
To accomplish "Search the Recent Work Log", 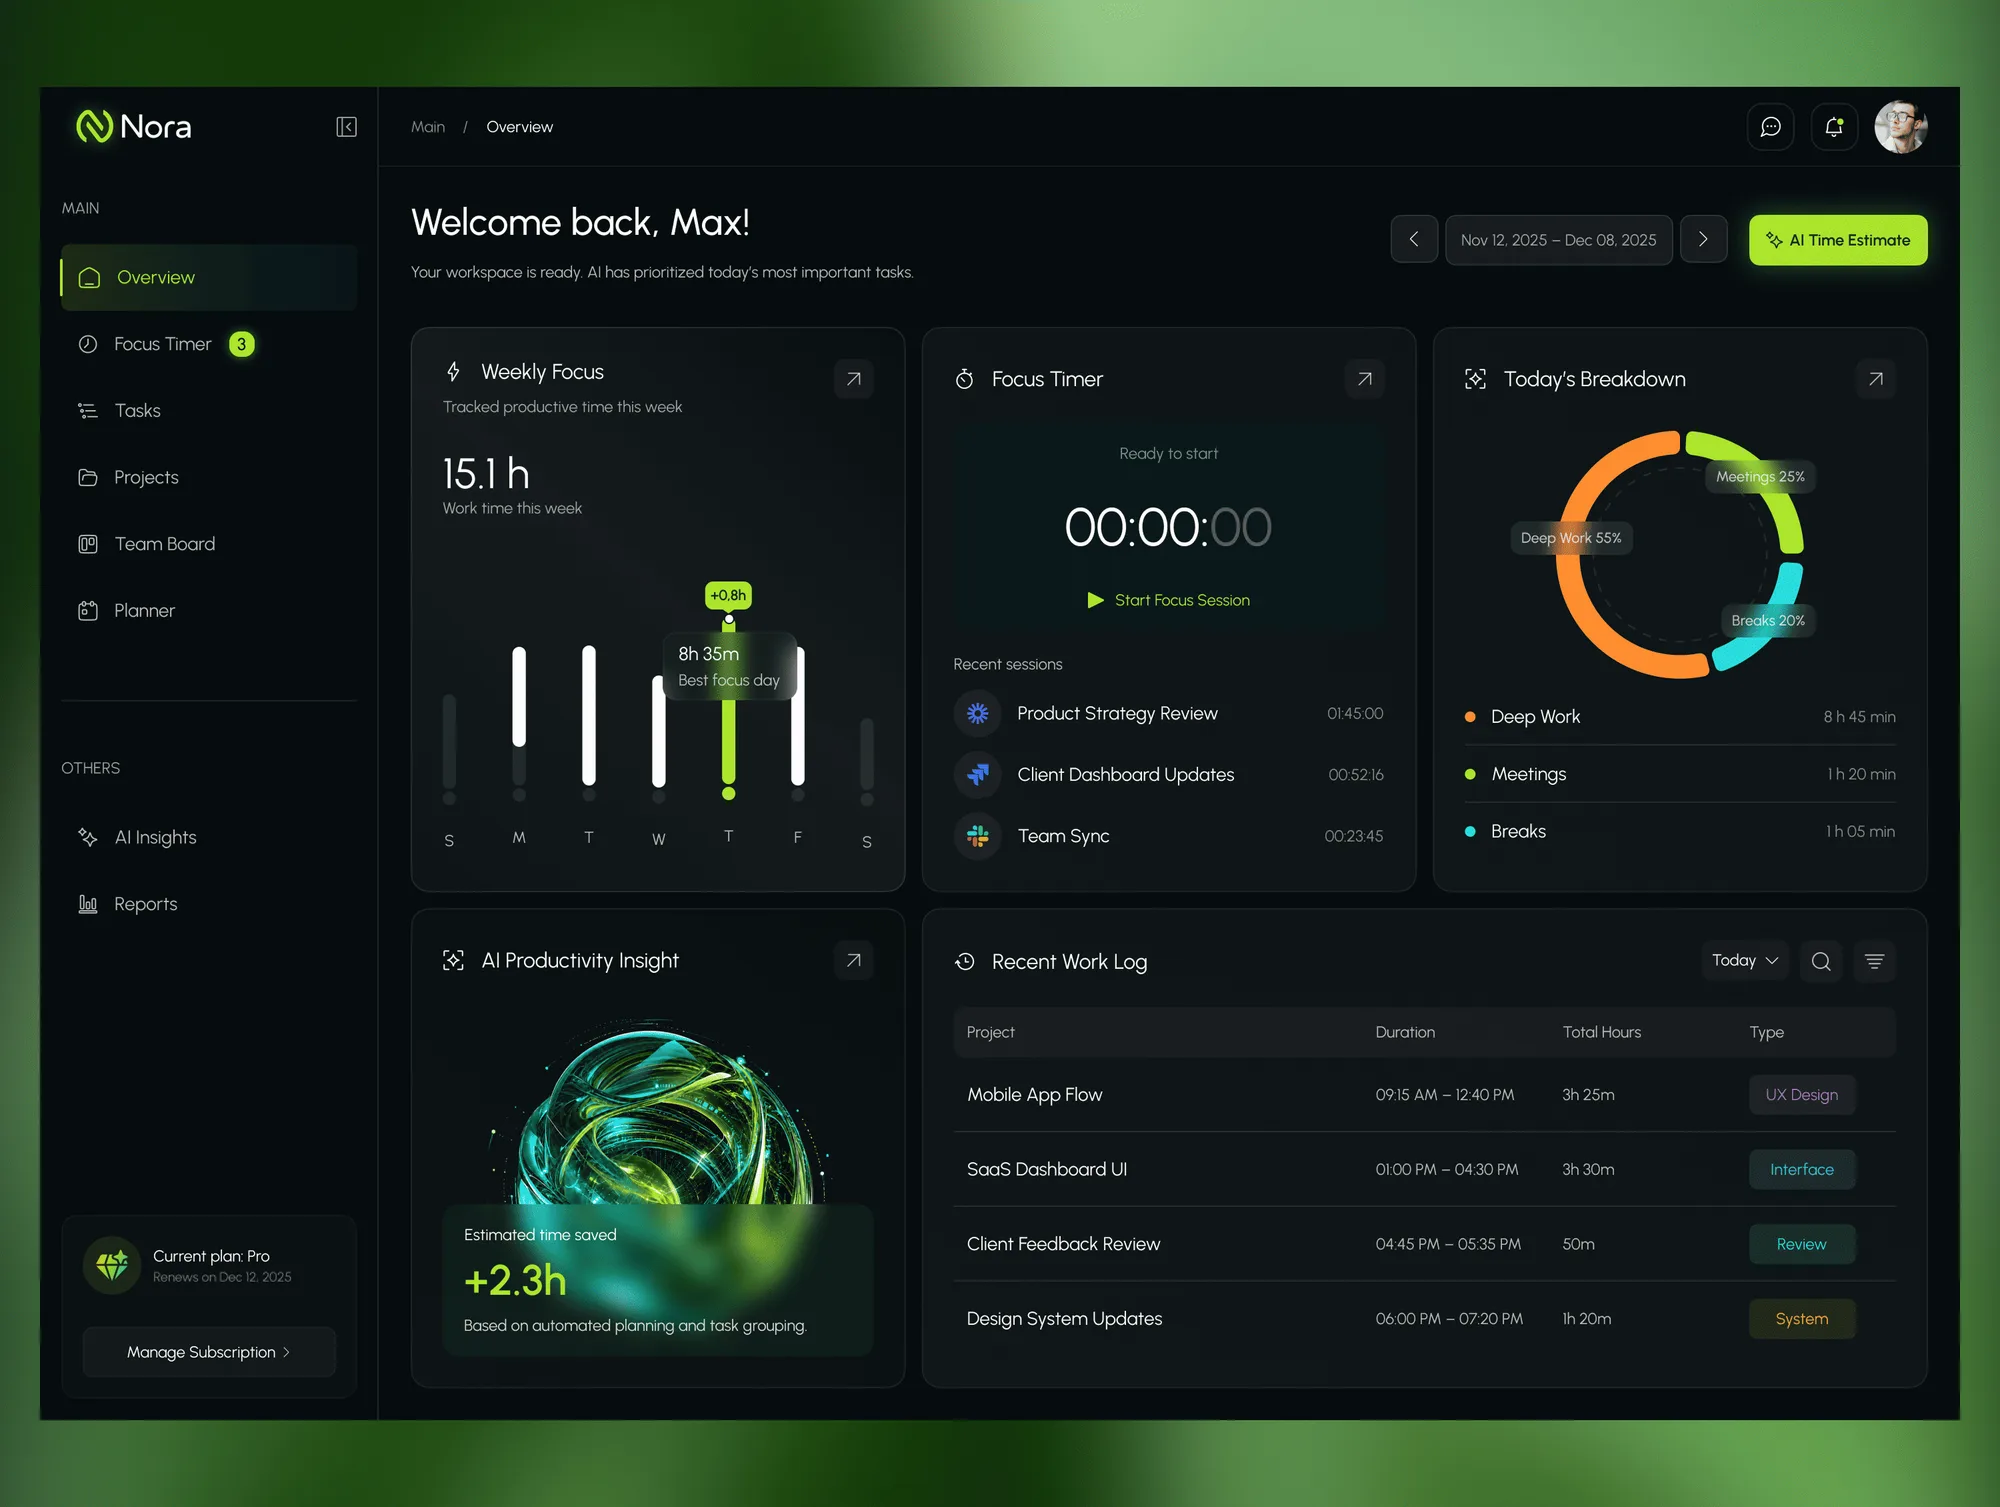I will point(1821,961).
